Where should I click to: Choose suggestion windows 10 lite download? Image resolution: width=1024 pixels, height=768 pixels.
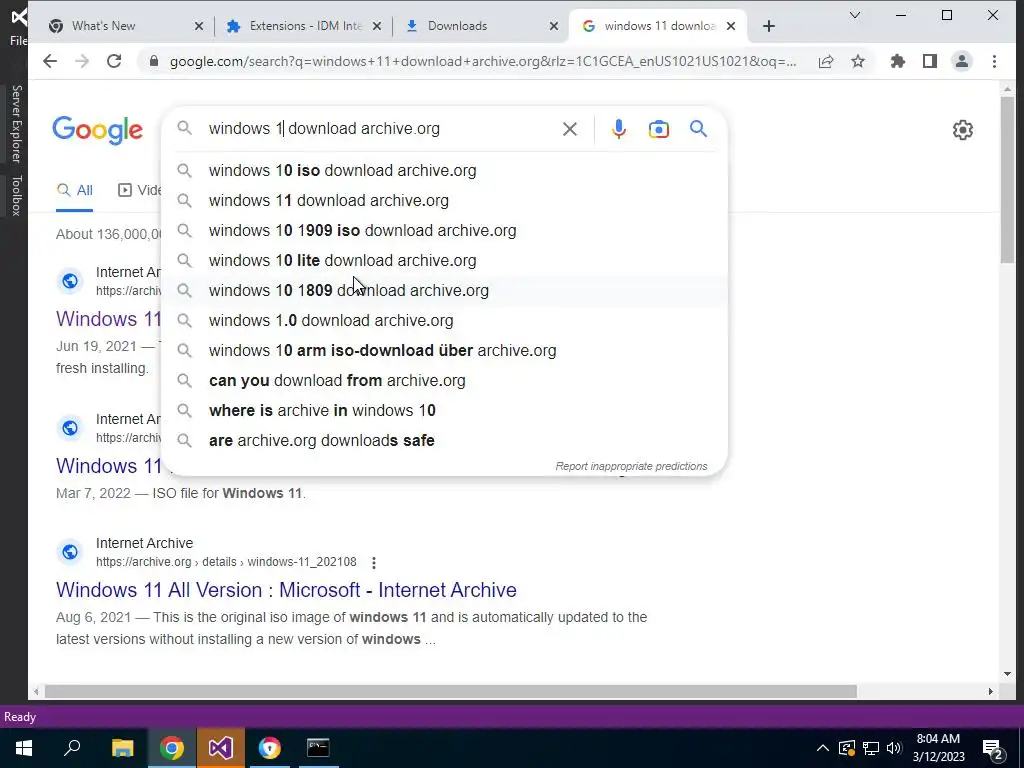pos(444,261)
